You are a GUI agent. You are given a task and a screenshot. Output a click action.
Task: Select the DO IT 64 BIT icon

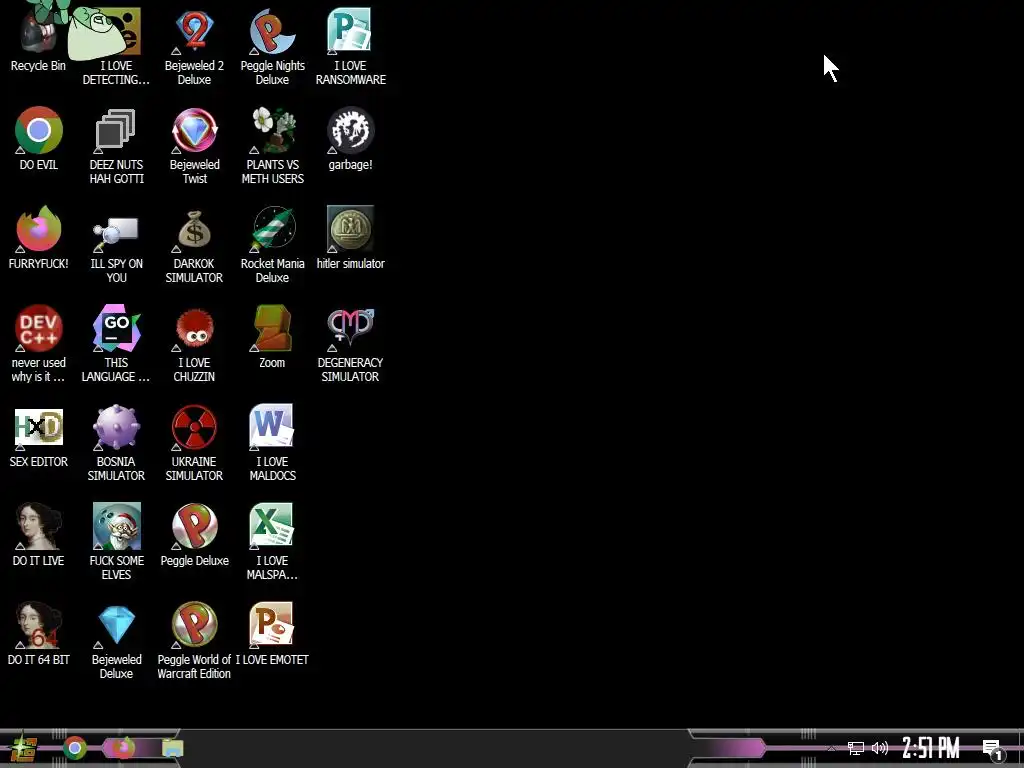[x=39, y=625]
